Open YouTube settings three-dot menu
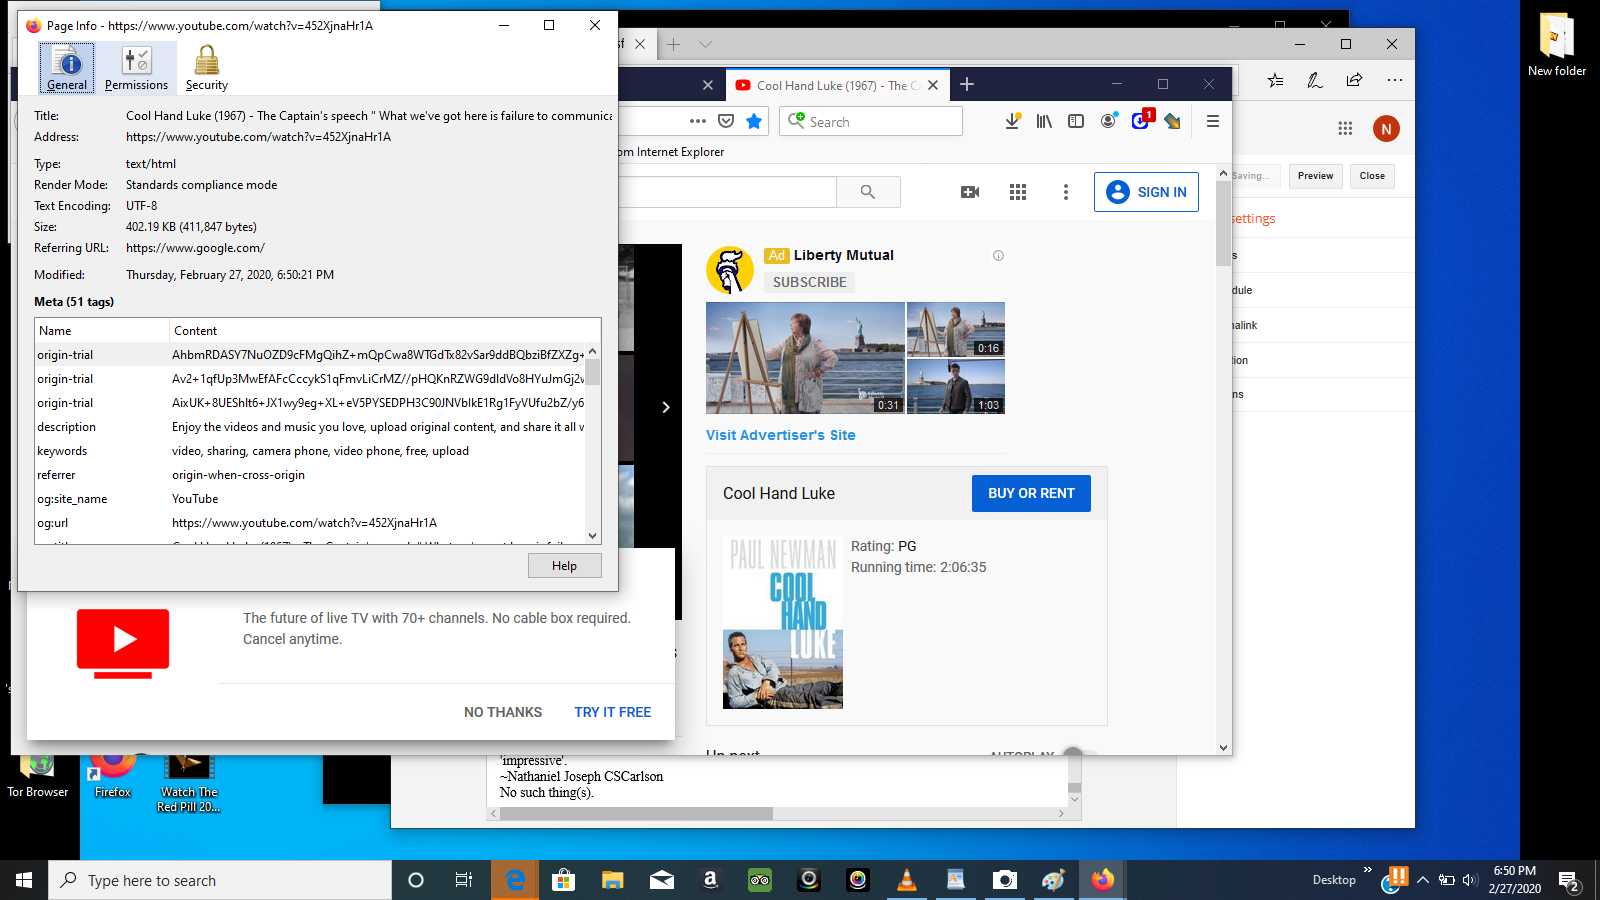 1066,192
